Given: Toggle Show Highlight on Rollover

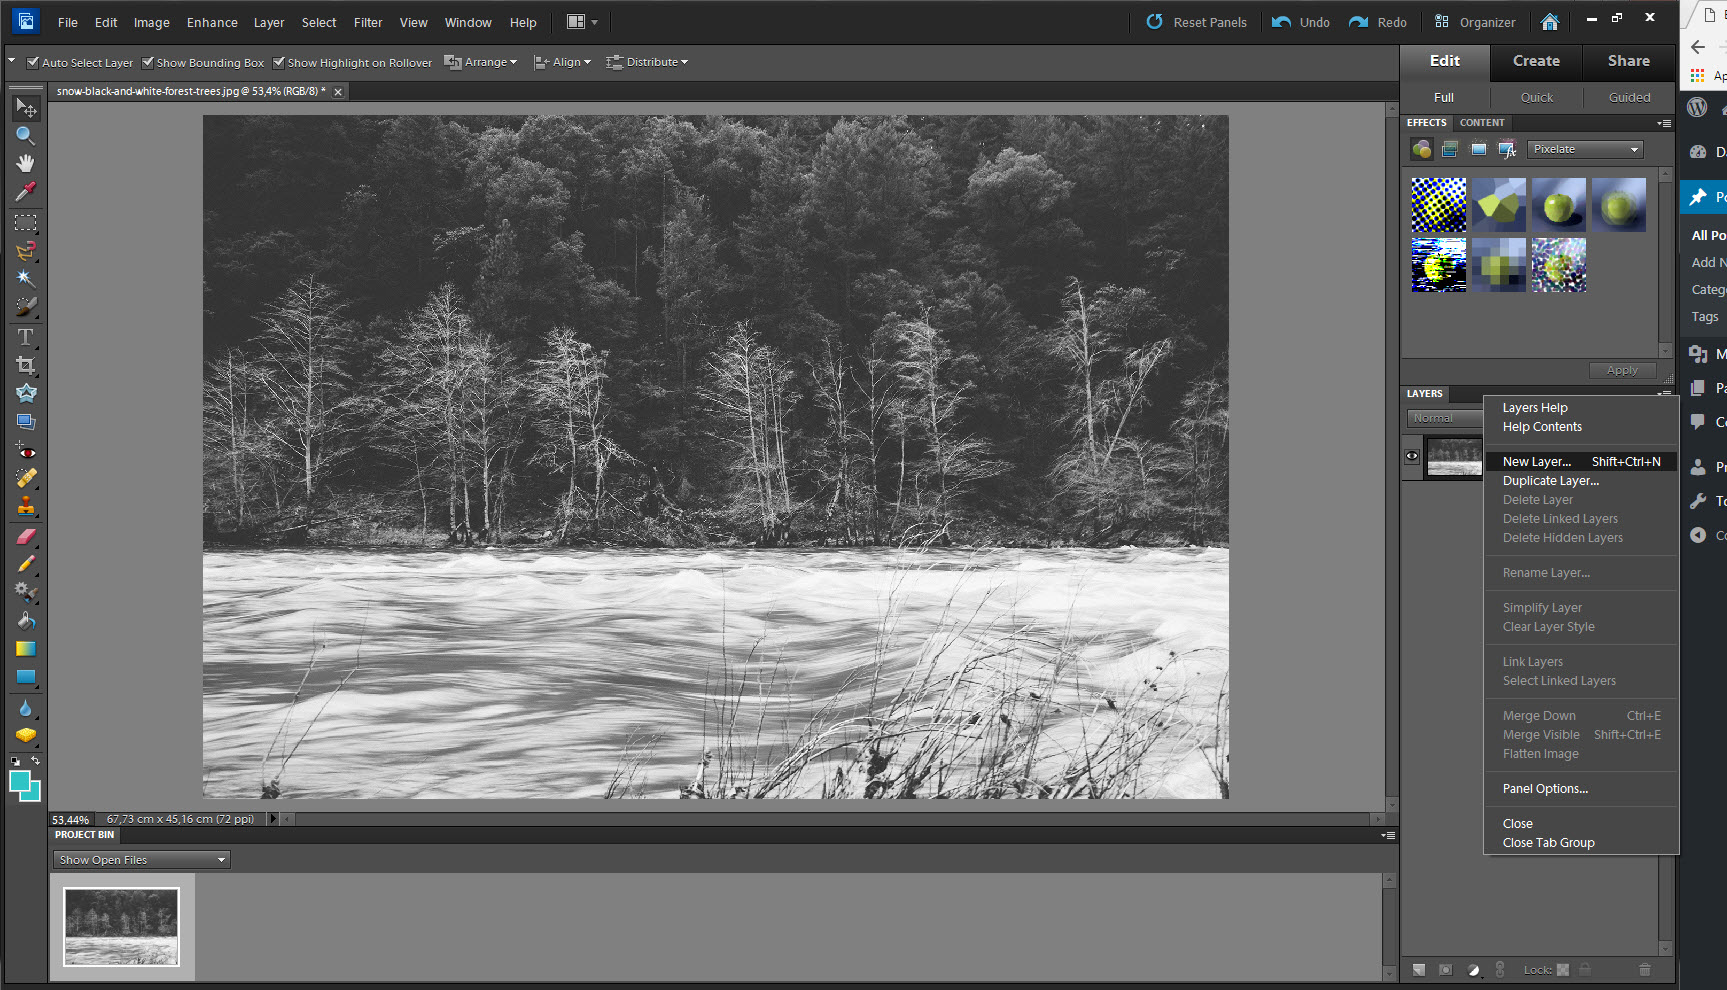Looking at the screenshot, I should click(279, 62).
